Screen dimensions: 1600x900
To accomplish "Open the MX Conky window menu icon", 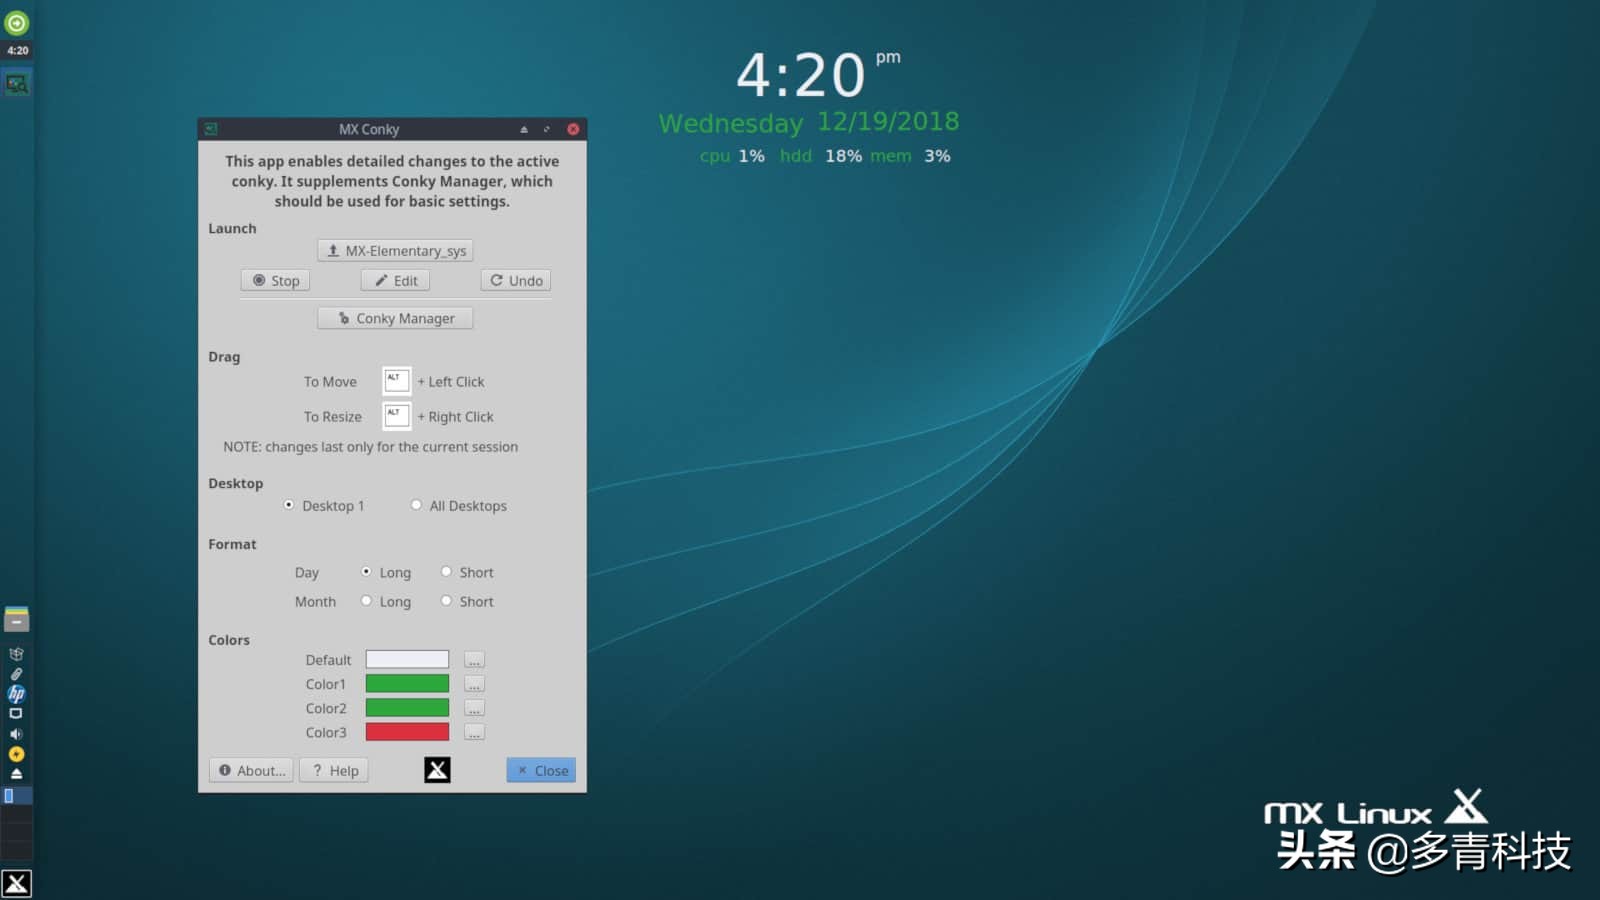I will point(211,129).
